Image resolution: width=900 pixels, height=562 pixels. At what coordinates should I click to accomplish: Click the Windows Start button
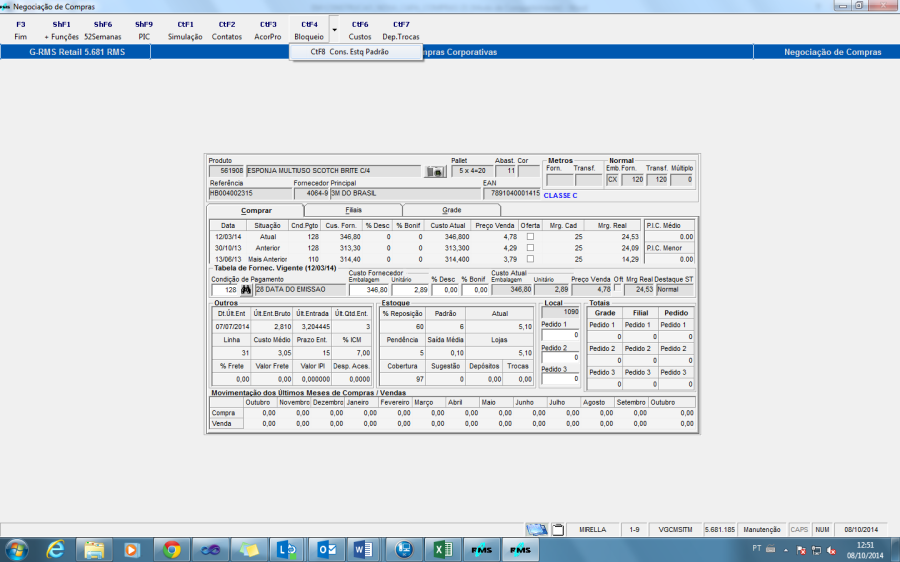pyautogui.click(x=16, y=549)
